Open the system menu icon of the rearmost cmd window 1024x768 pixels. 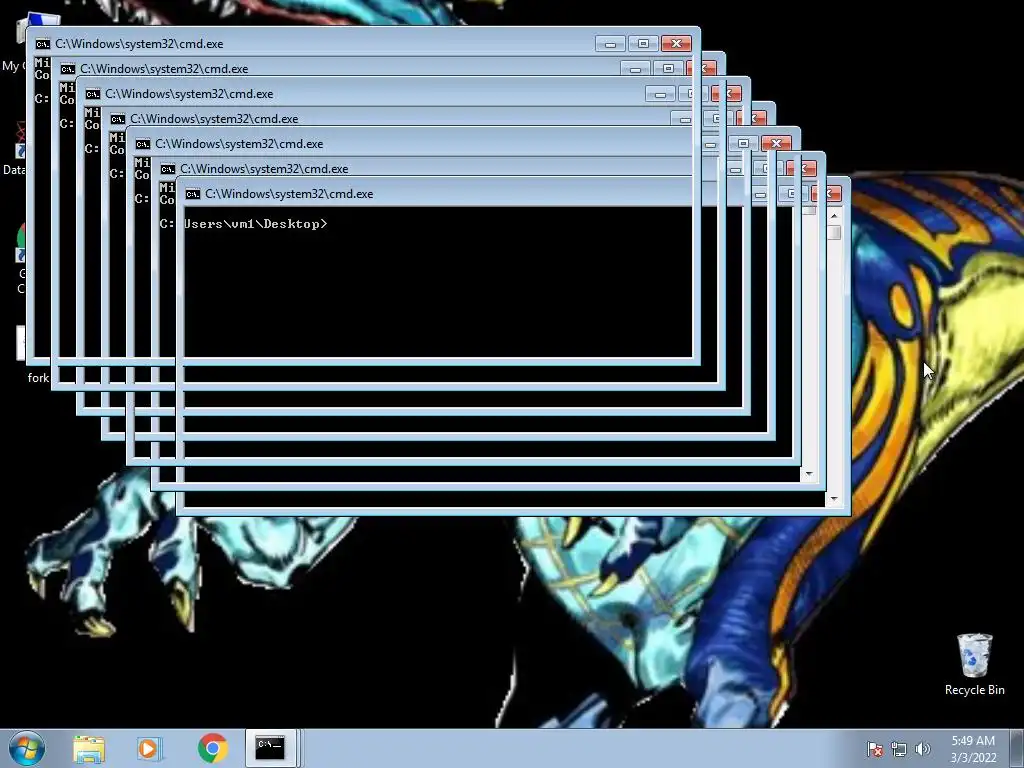click(x=43, y=44)
